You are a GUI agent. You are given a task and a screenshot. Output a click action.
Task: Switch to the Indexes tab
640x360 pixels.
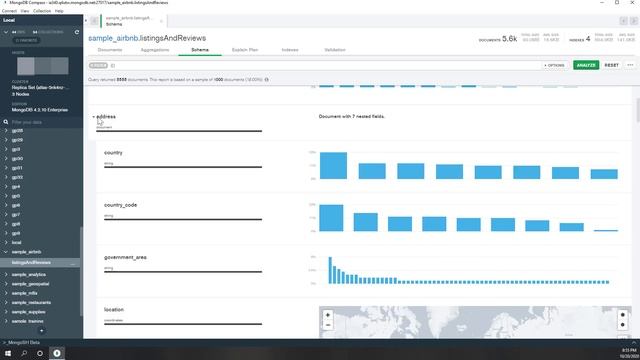(290, 50)
